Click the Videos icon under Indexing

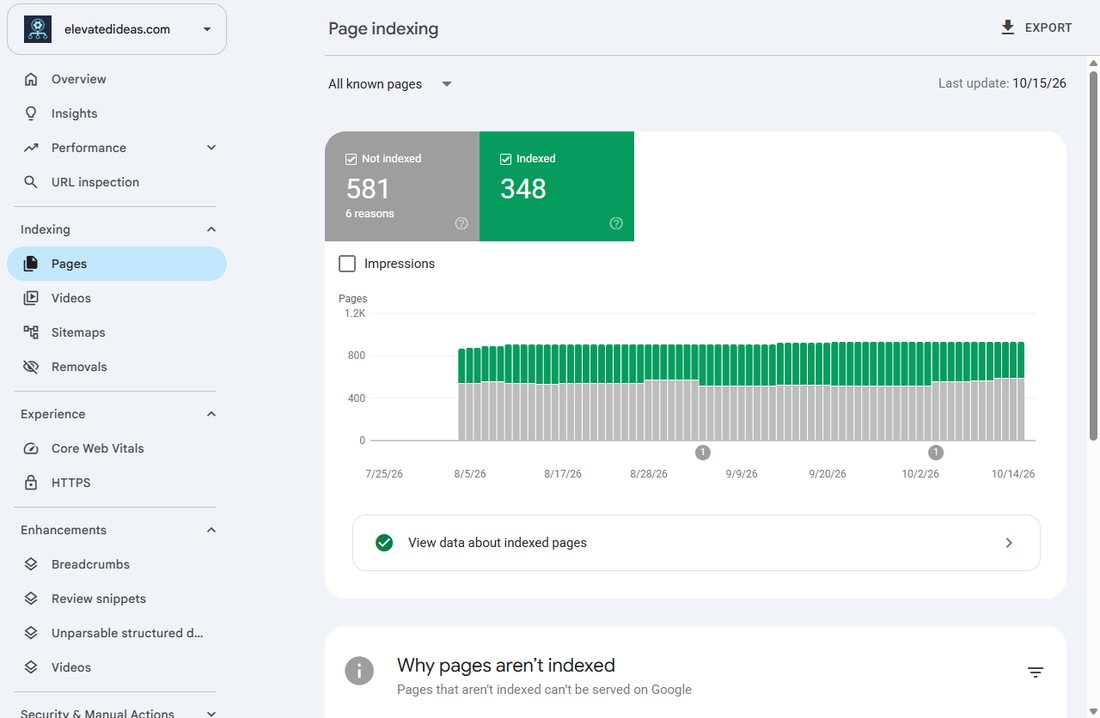pyautogui.click(x=31, y=298)
